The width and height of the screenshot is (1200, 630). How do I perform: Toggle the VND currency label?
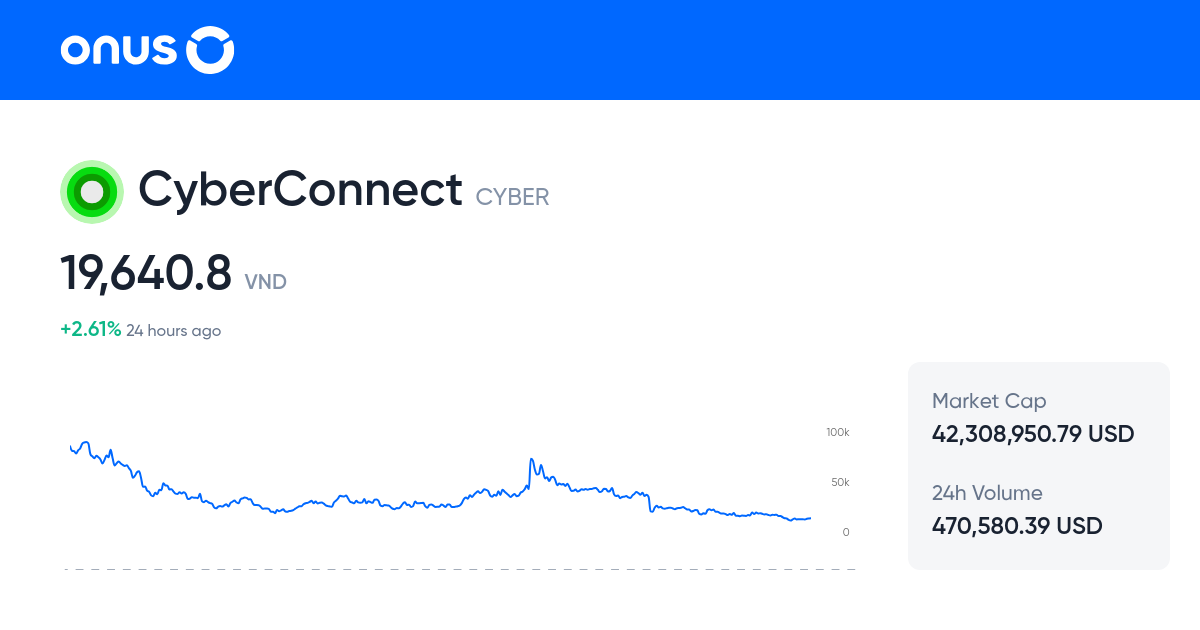click(265, 282)
